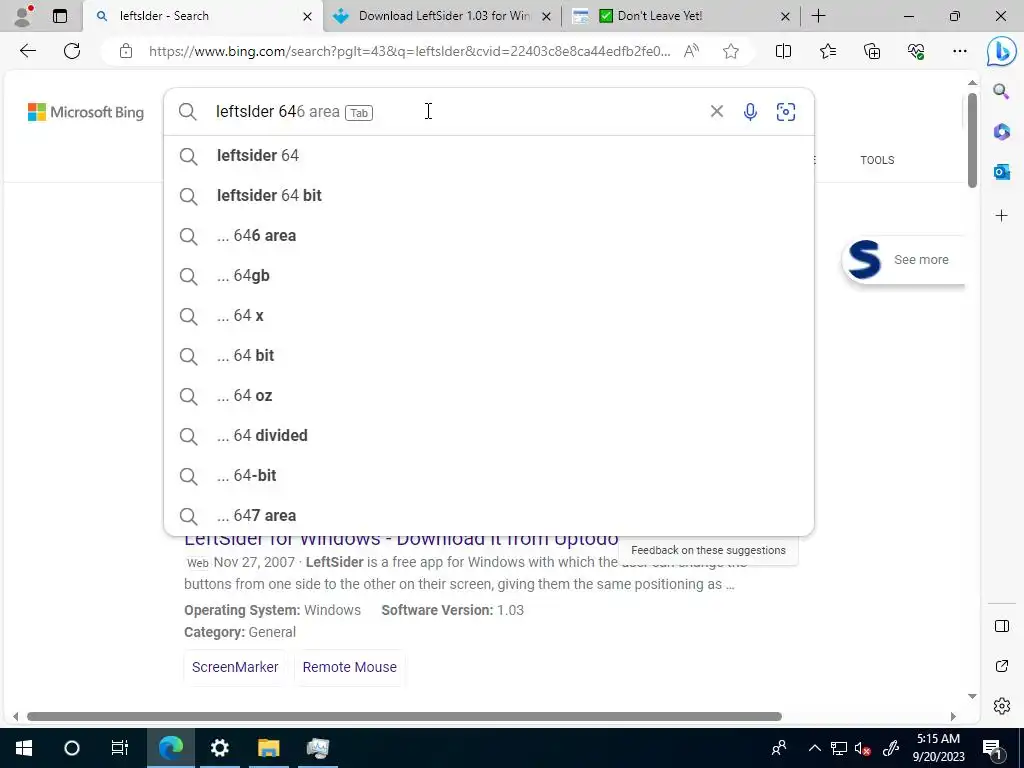Open Cortana search circle on taskbar
Viewport: 1024px width, 768px height.
(72, 748)
